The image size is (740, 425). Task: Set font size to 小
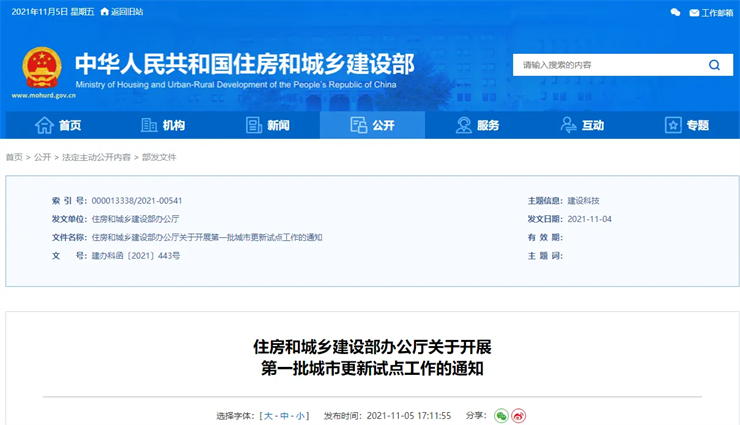pos(300,416)
